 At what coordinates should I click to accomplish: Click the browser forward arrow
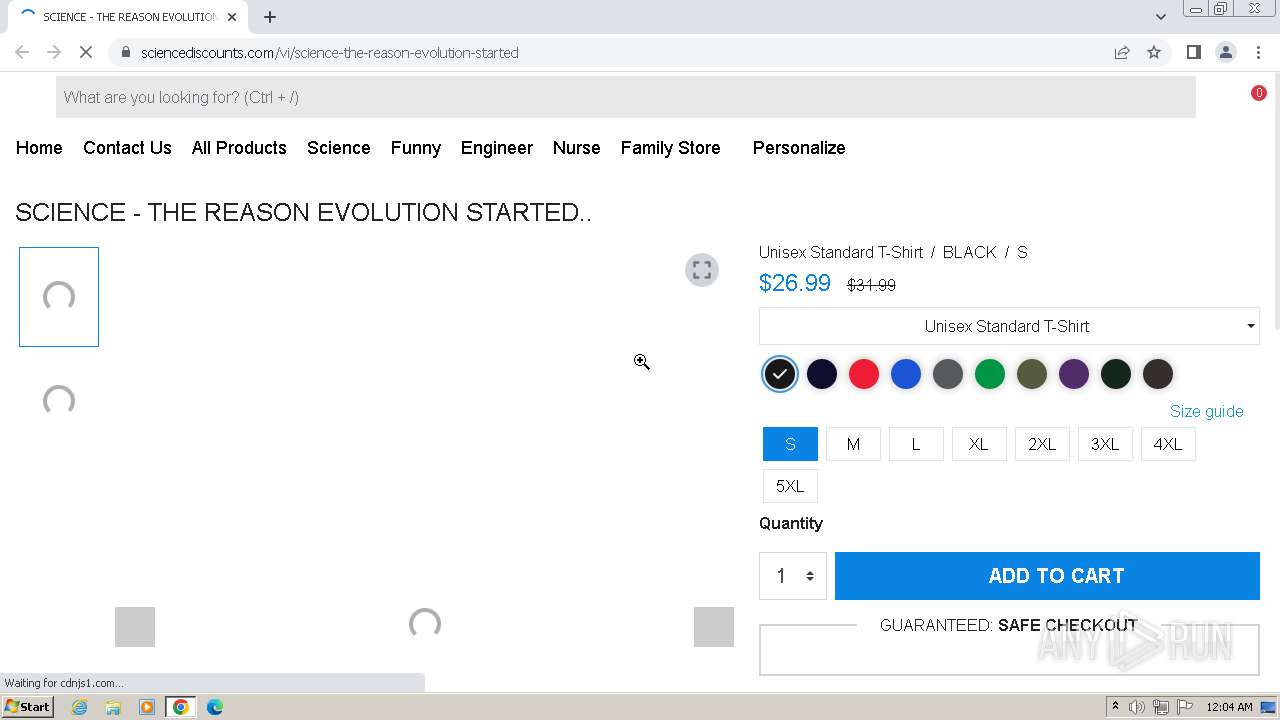coord(54,52)
